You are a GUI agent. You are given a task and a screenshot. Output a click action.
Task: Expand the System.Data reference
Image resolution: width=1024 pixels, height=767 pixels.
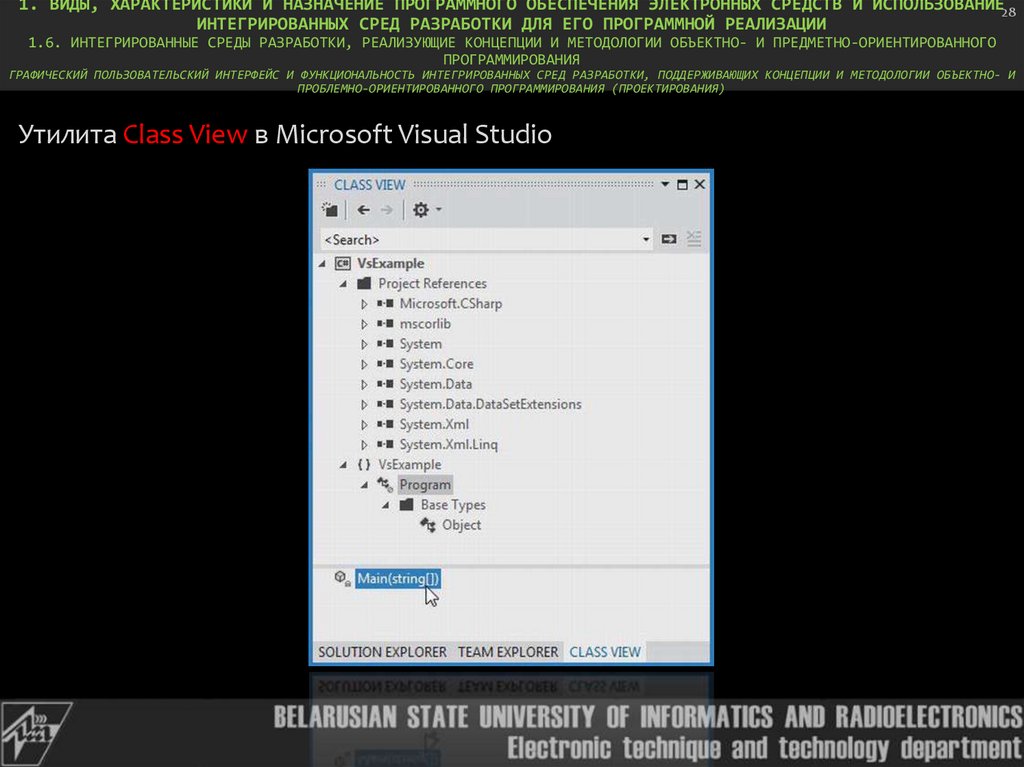coord(364,385)
